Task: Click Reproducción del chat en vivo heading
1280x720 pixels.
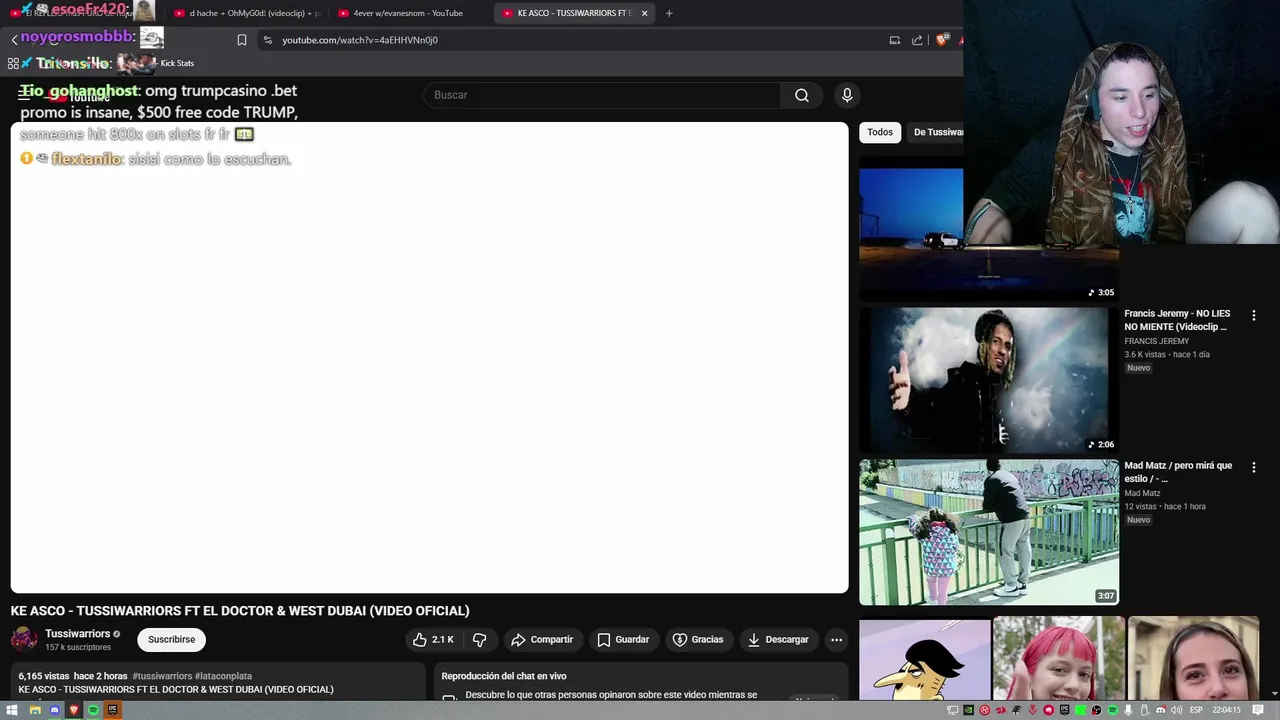Action: pyautogui.click(x=504, y=676)
